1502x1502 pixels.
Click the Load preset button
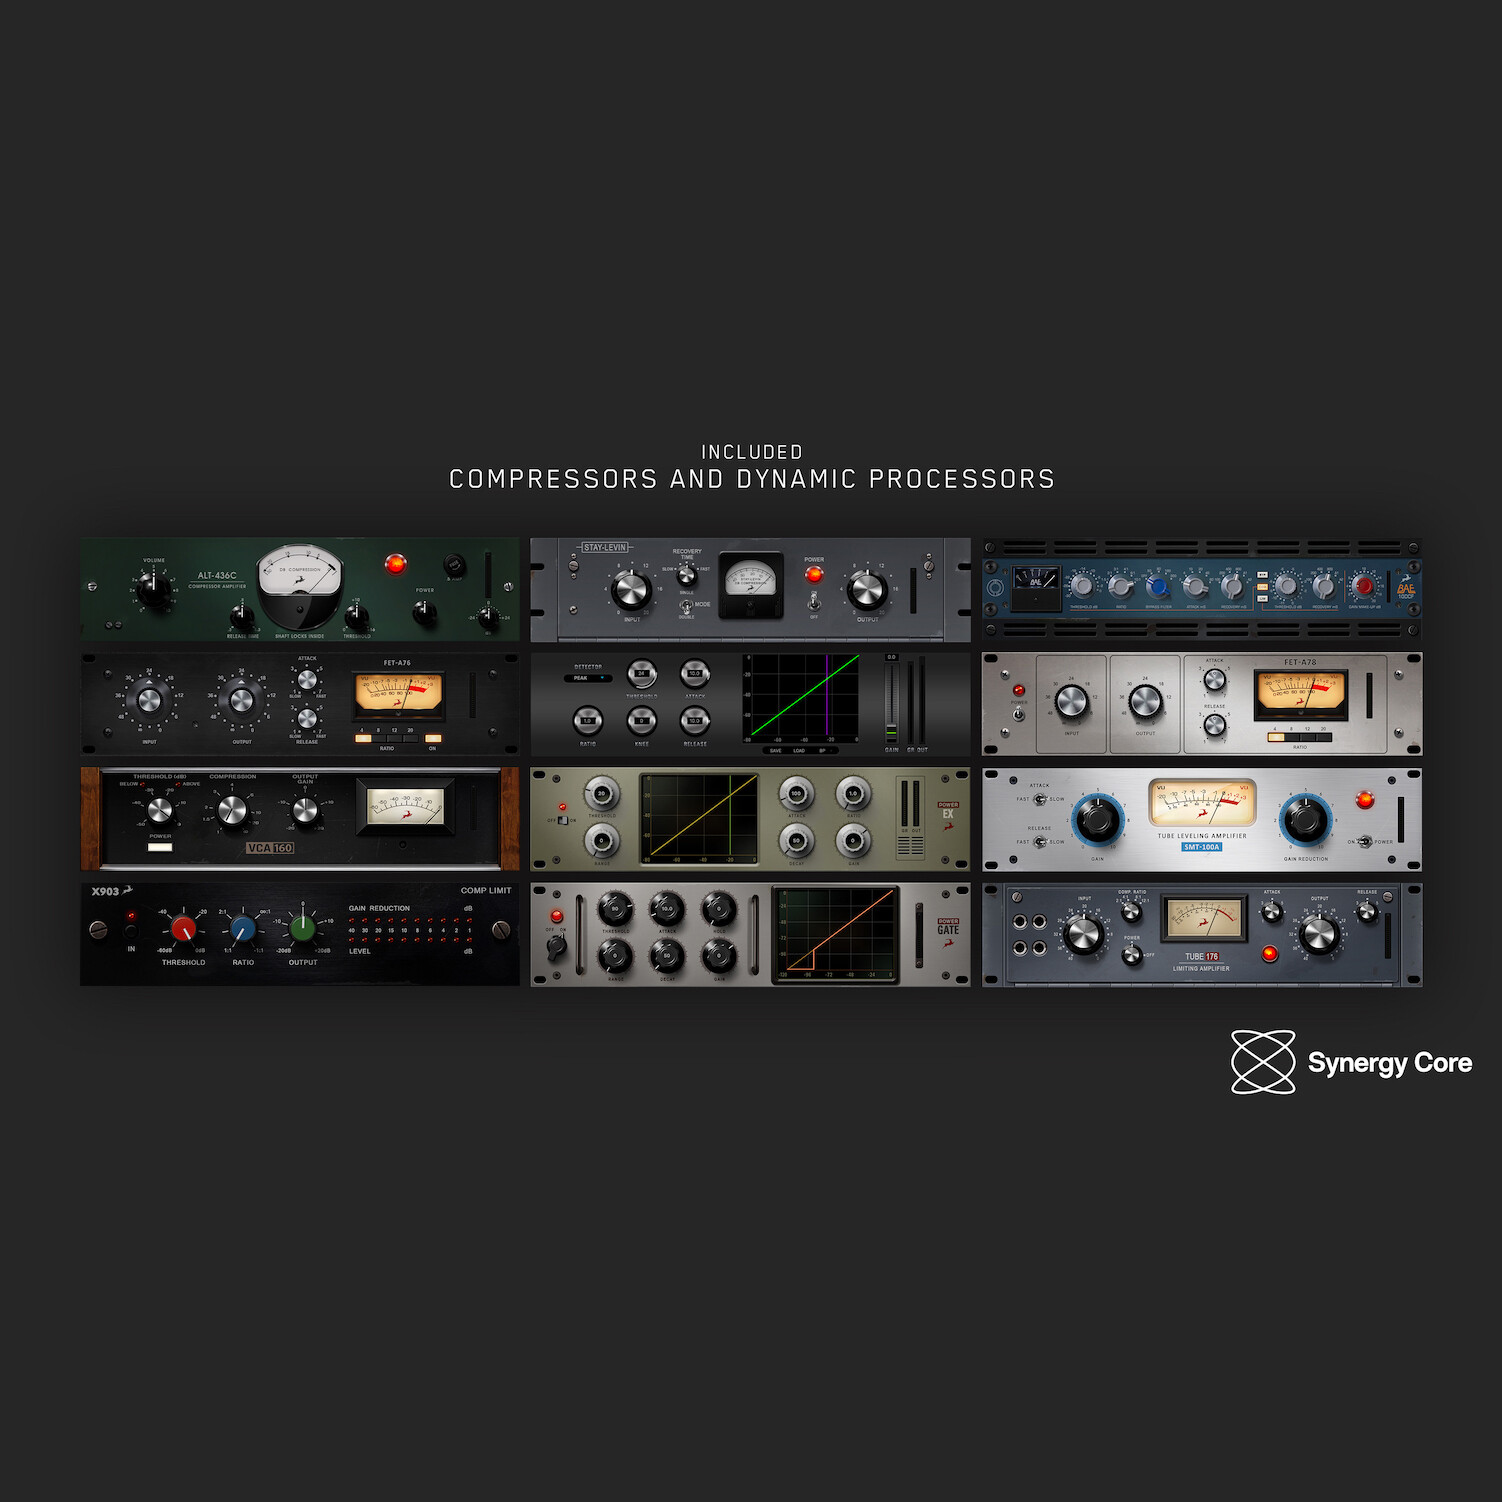coord(799,750)
